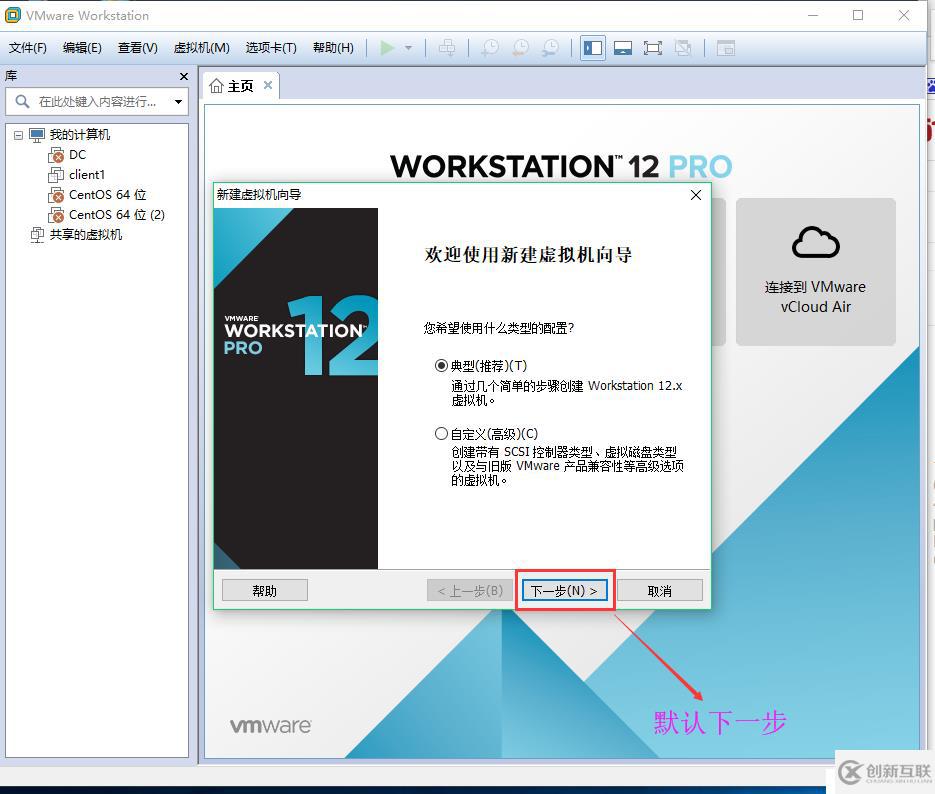The width and height of the screenshot is (935, 794).
Task: Open the 文件(F) menu
Action: [27, 48]
